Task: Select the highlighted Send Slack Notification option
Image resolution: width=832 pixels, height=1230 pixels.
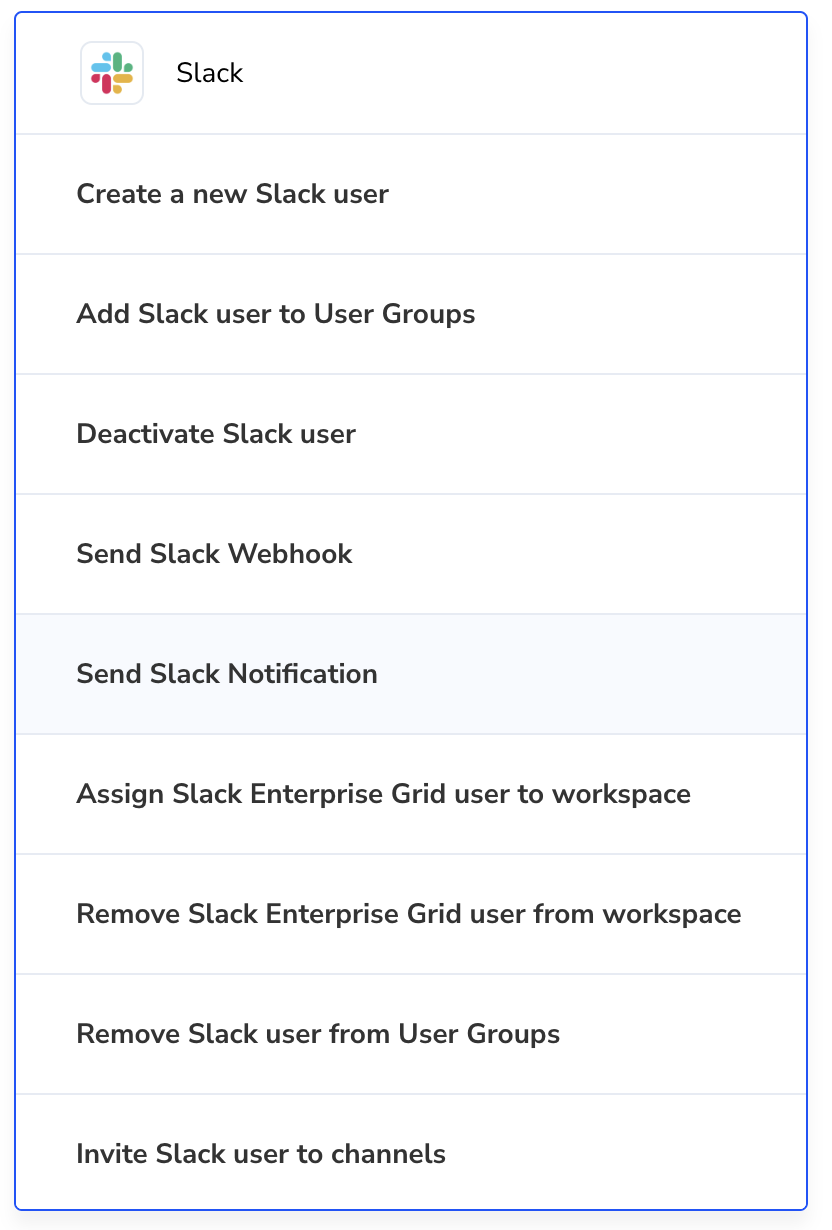Action: click(411, 674)
